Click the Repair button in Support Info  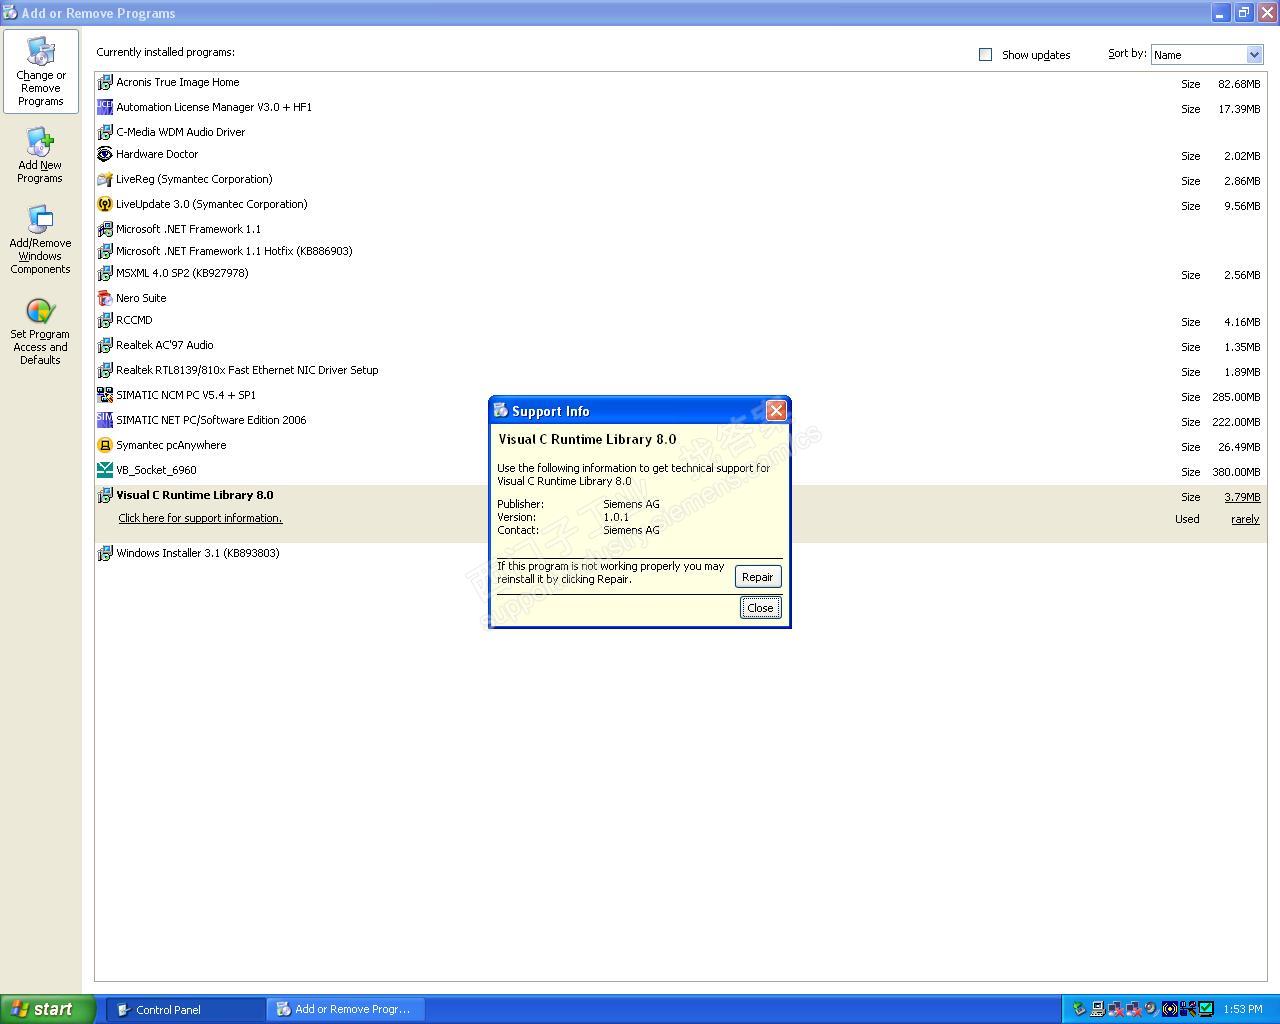757,577
